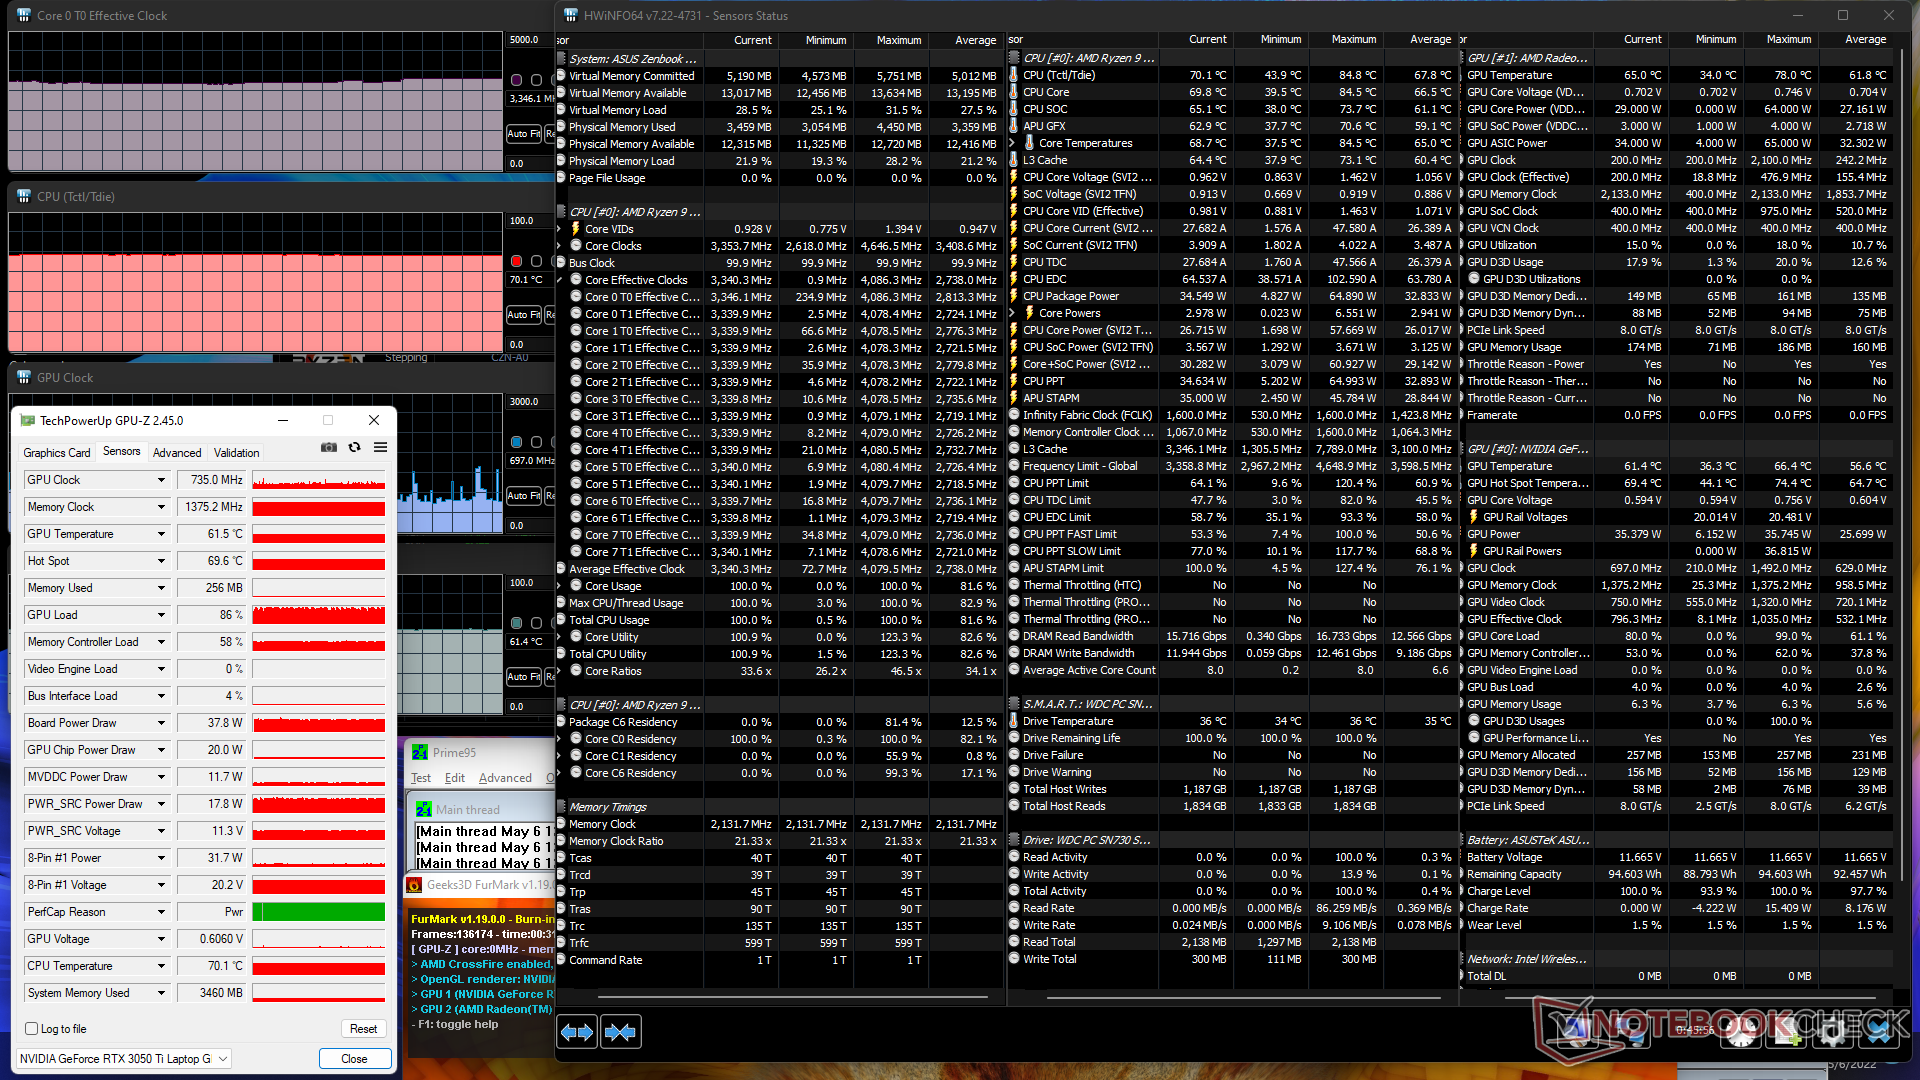Open GPU Clock sensor dropdown
1920x1080 pixels.
[161, 480]
